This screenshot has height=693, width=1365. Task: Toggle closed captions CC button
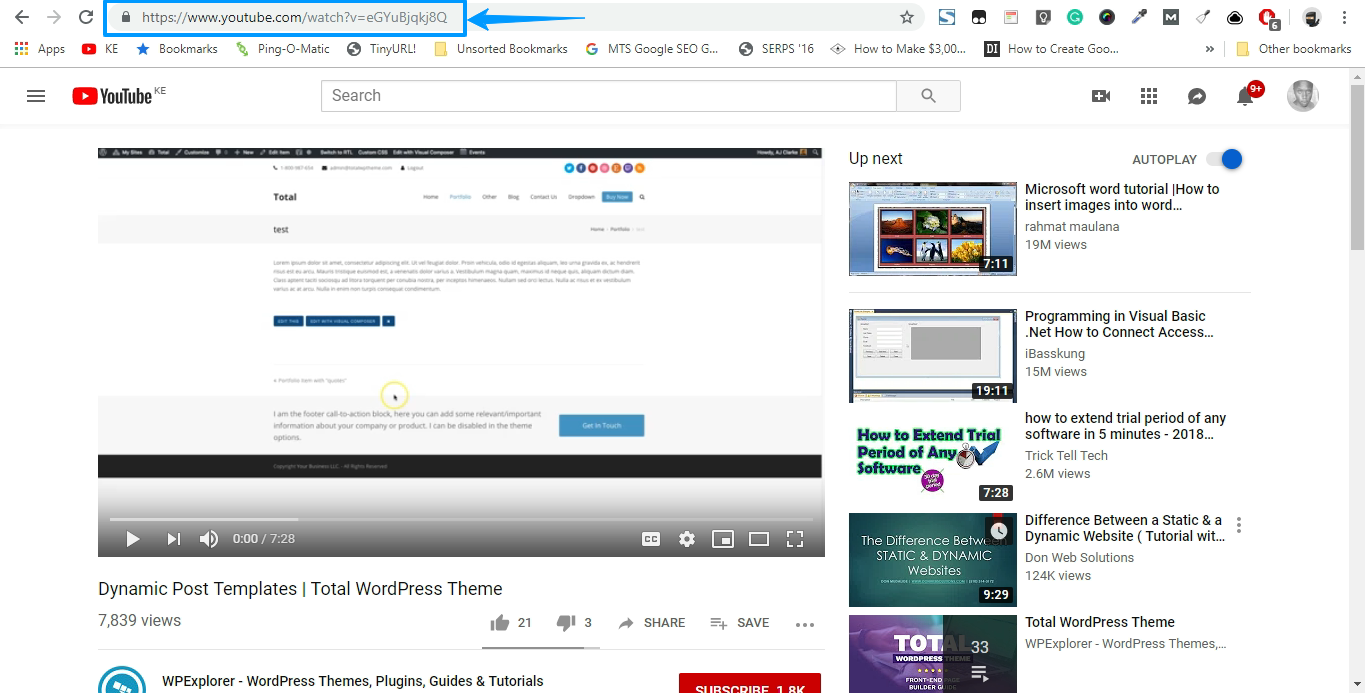point(651,539)
